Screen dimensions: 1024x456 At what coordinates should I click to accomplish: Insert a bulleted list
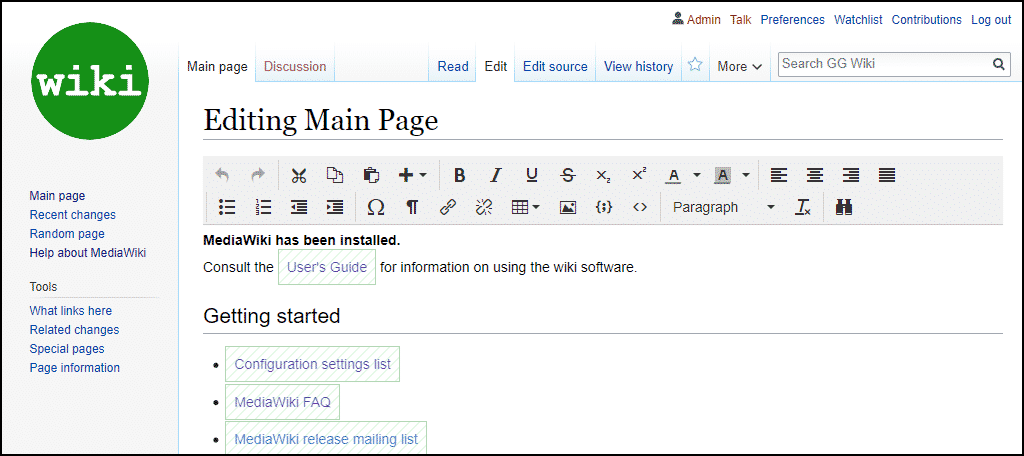point(227,207)
